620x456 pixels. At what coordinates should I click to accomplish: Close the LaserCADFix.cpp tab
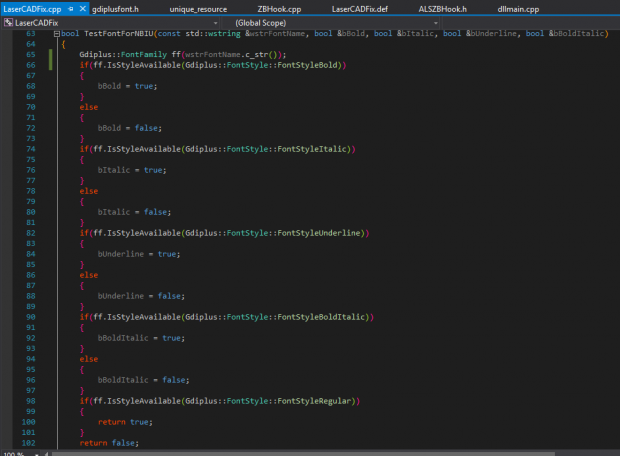[x=82, y=9]
